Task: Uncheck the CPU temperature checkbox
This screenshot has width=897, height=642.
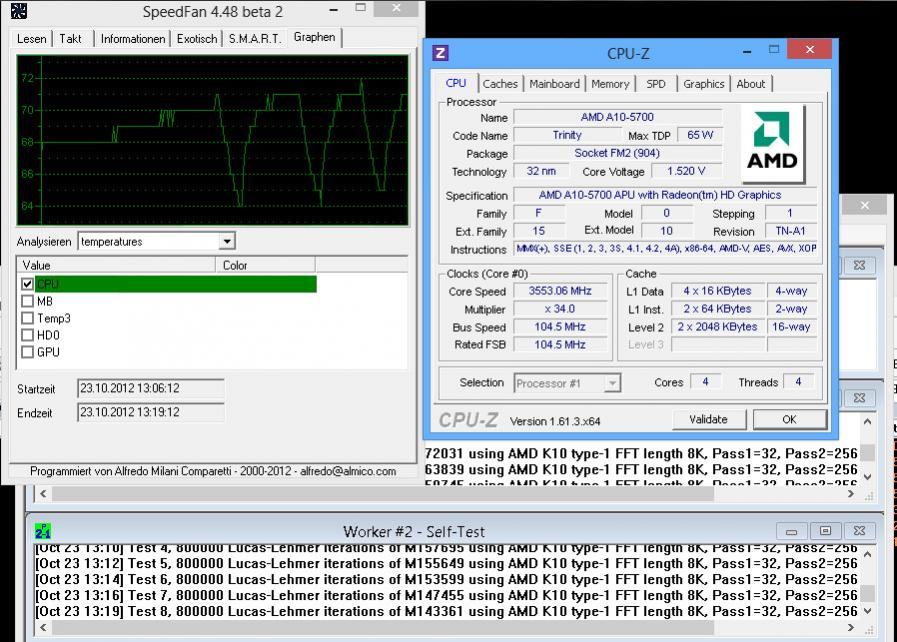Action: [27, 284]
